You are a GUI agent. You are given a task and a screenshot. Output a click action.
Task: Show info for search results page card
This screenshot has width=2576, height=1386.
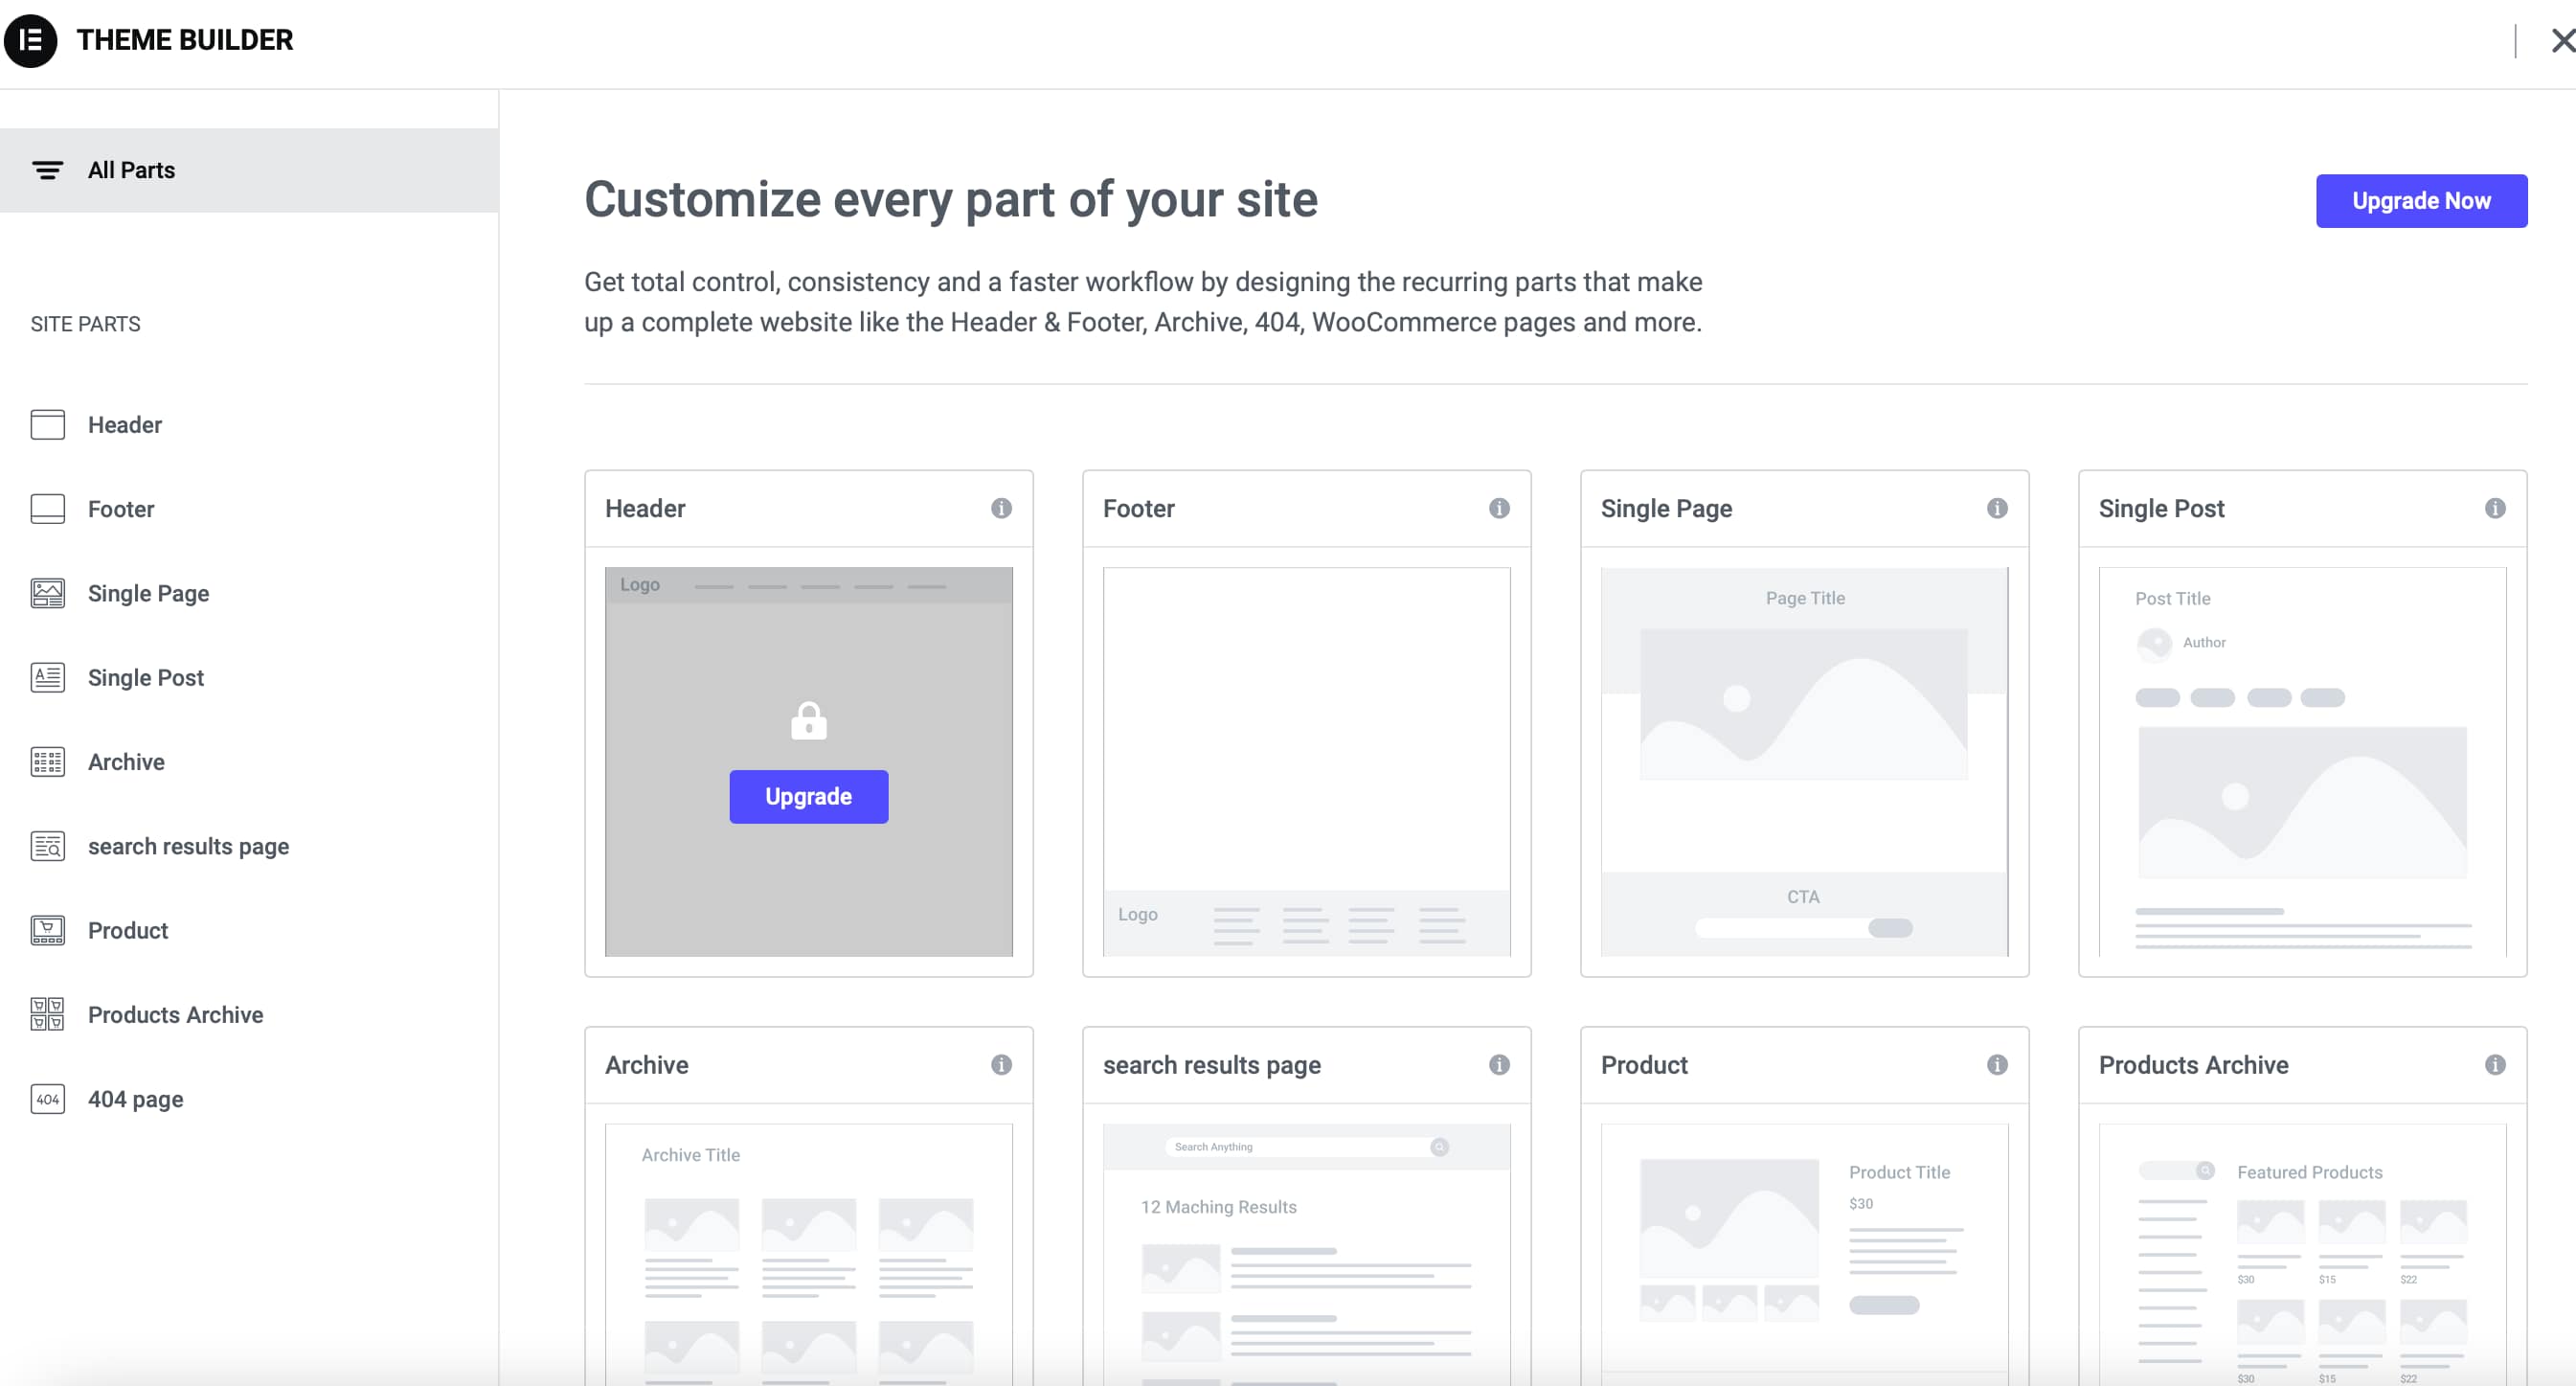click(x=1498, y=1064)
